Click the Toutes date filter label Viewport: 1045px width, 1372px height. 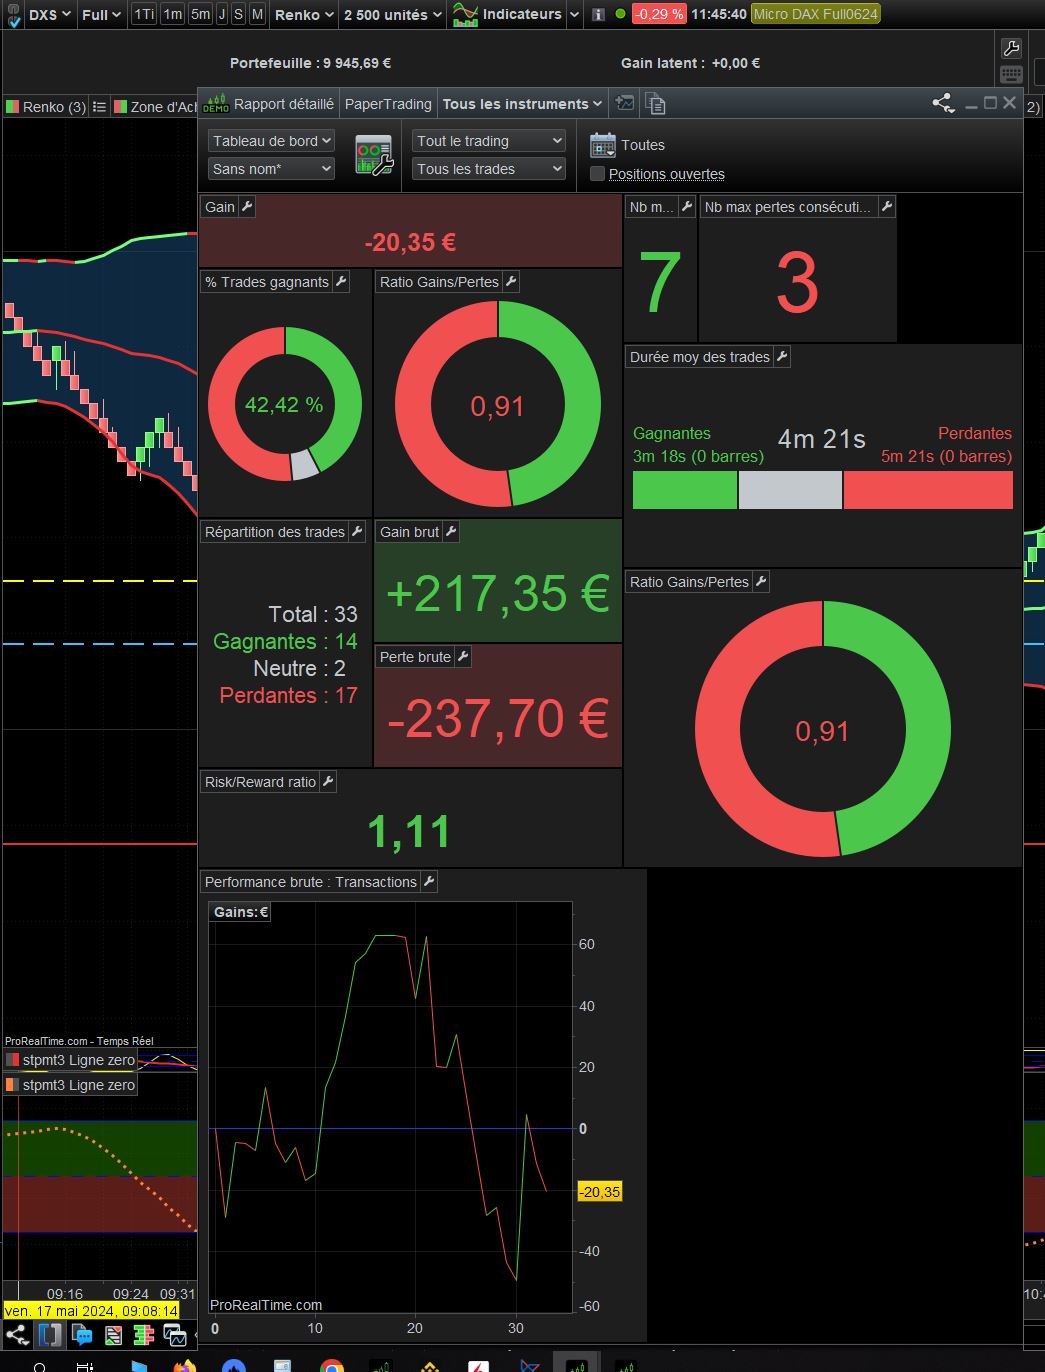[643, 145]
